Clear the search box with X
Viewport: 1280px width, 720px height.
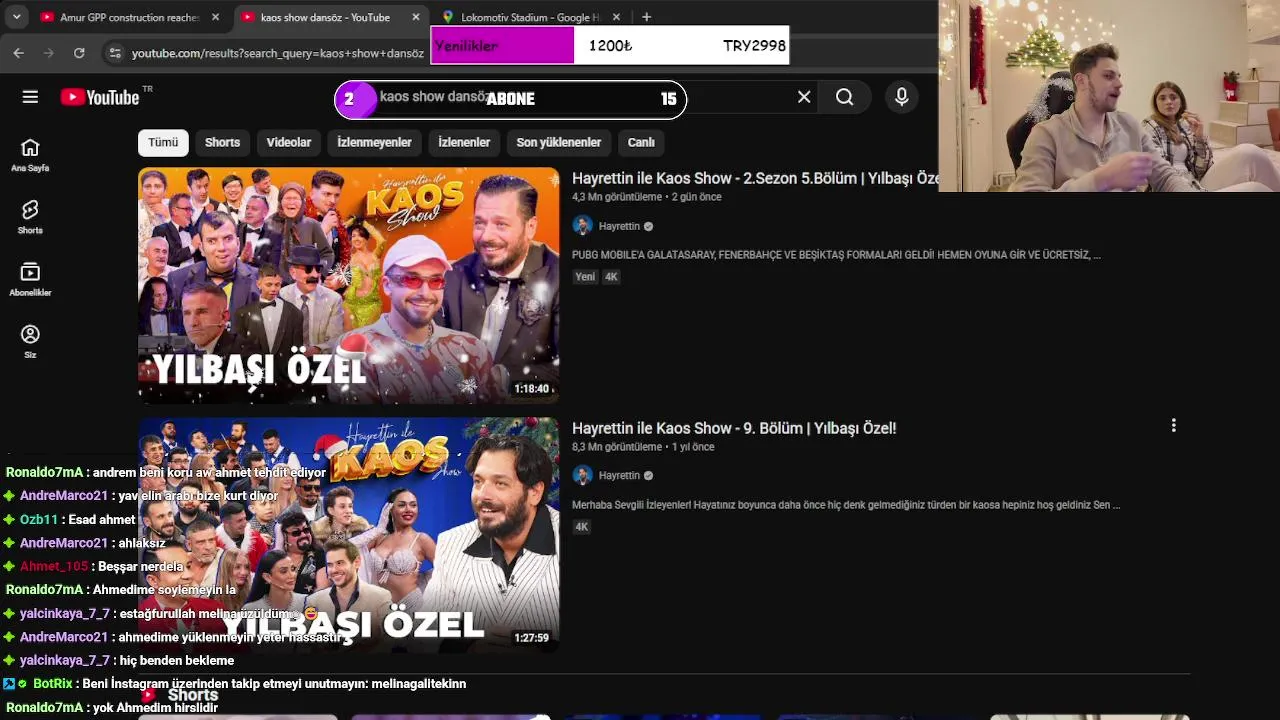pyautogui.click(x=804, y=97)
